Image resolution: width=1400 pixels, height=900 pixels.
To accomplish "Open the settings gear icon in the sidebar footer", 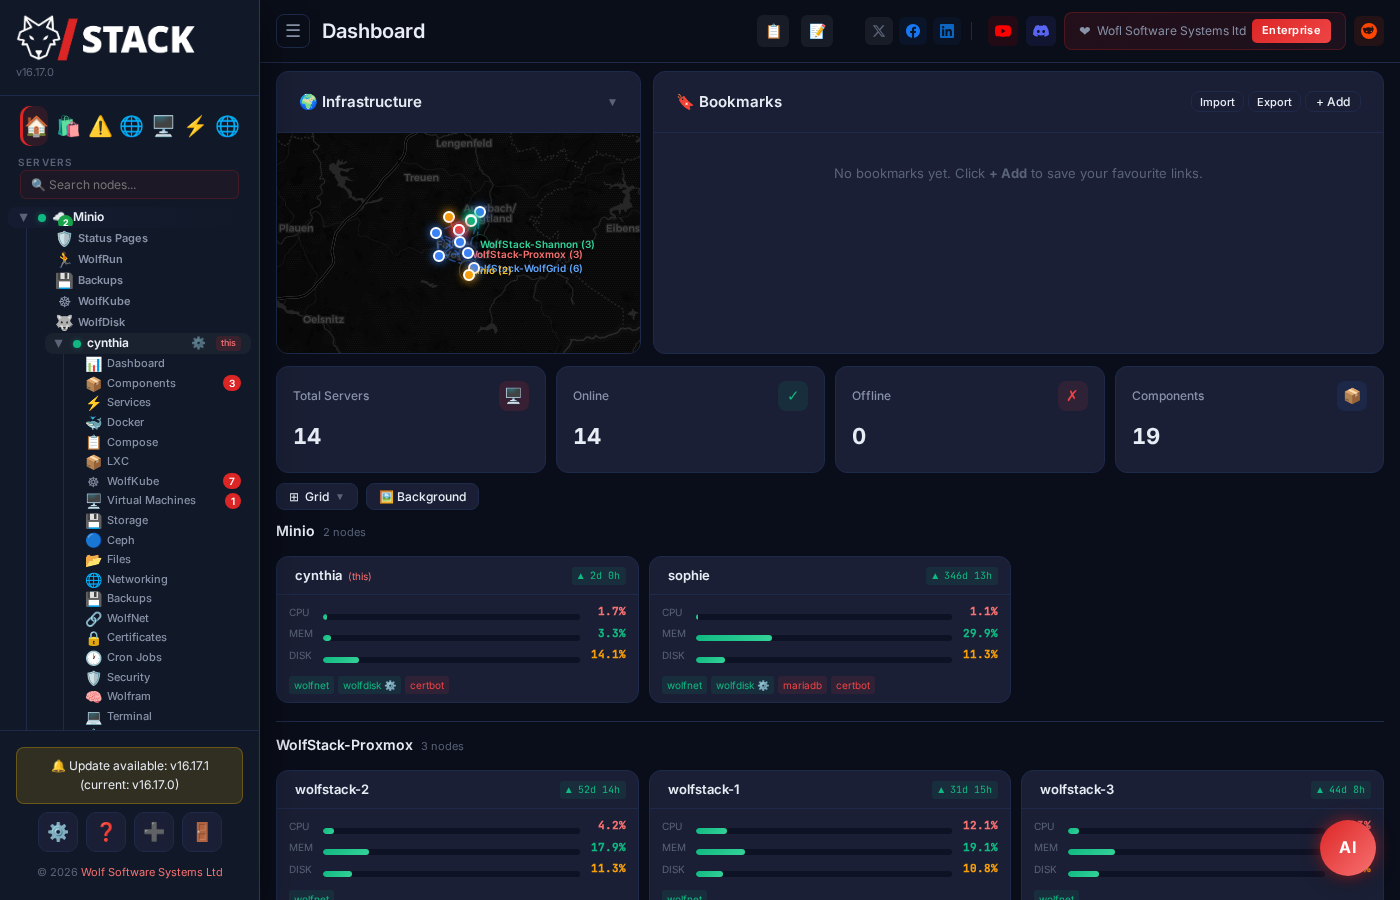I will pyautogui.click(x=58, y=832).
